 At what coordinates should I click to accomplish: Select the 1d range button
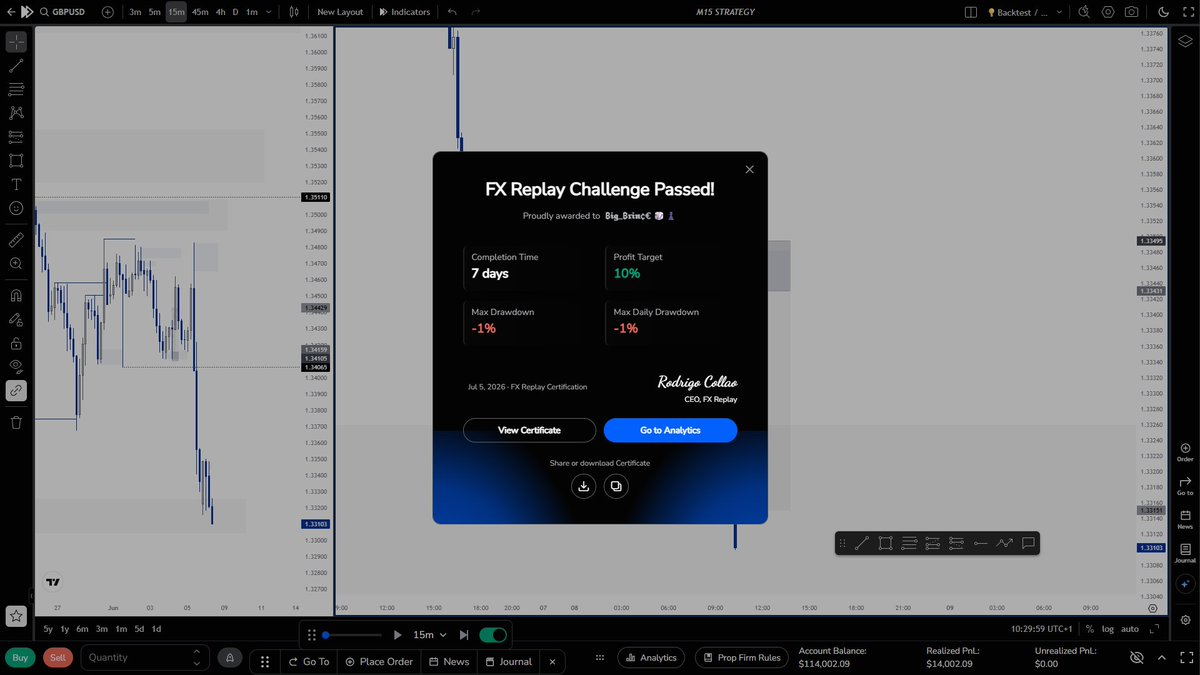tap(156, 629)
